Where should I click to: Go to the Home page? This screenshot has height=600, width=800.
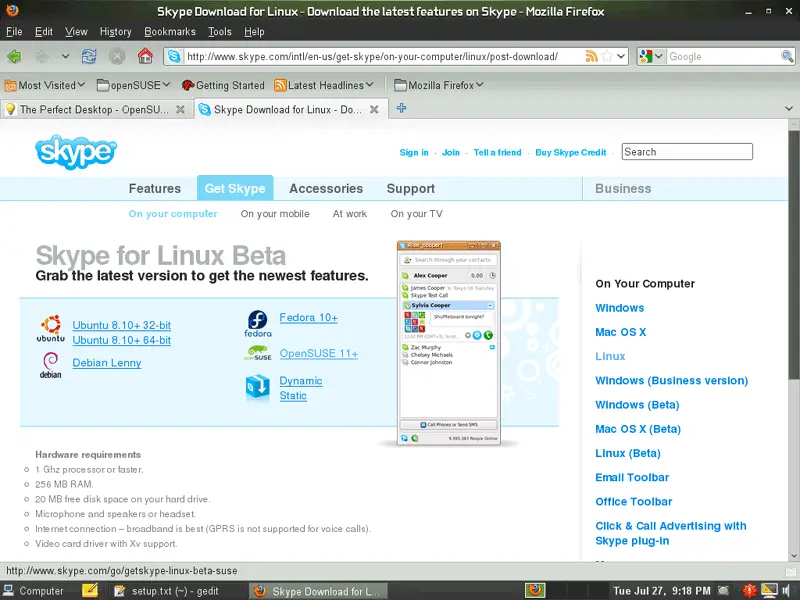[145, 56]
